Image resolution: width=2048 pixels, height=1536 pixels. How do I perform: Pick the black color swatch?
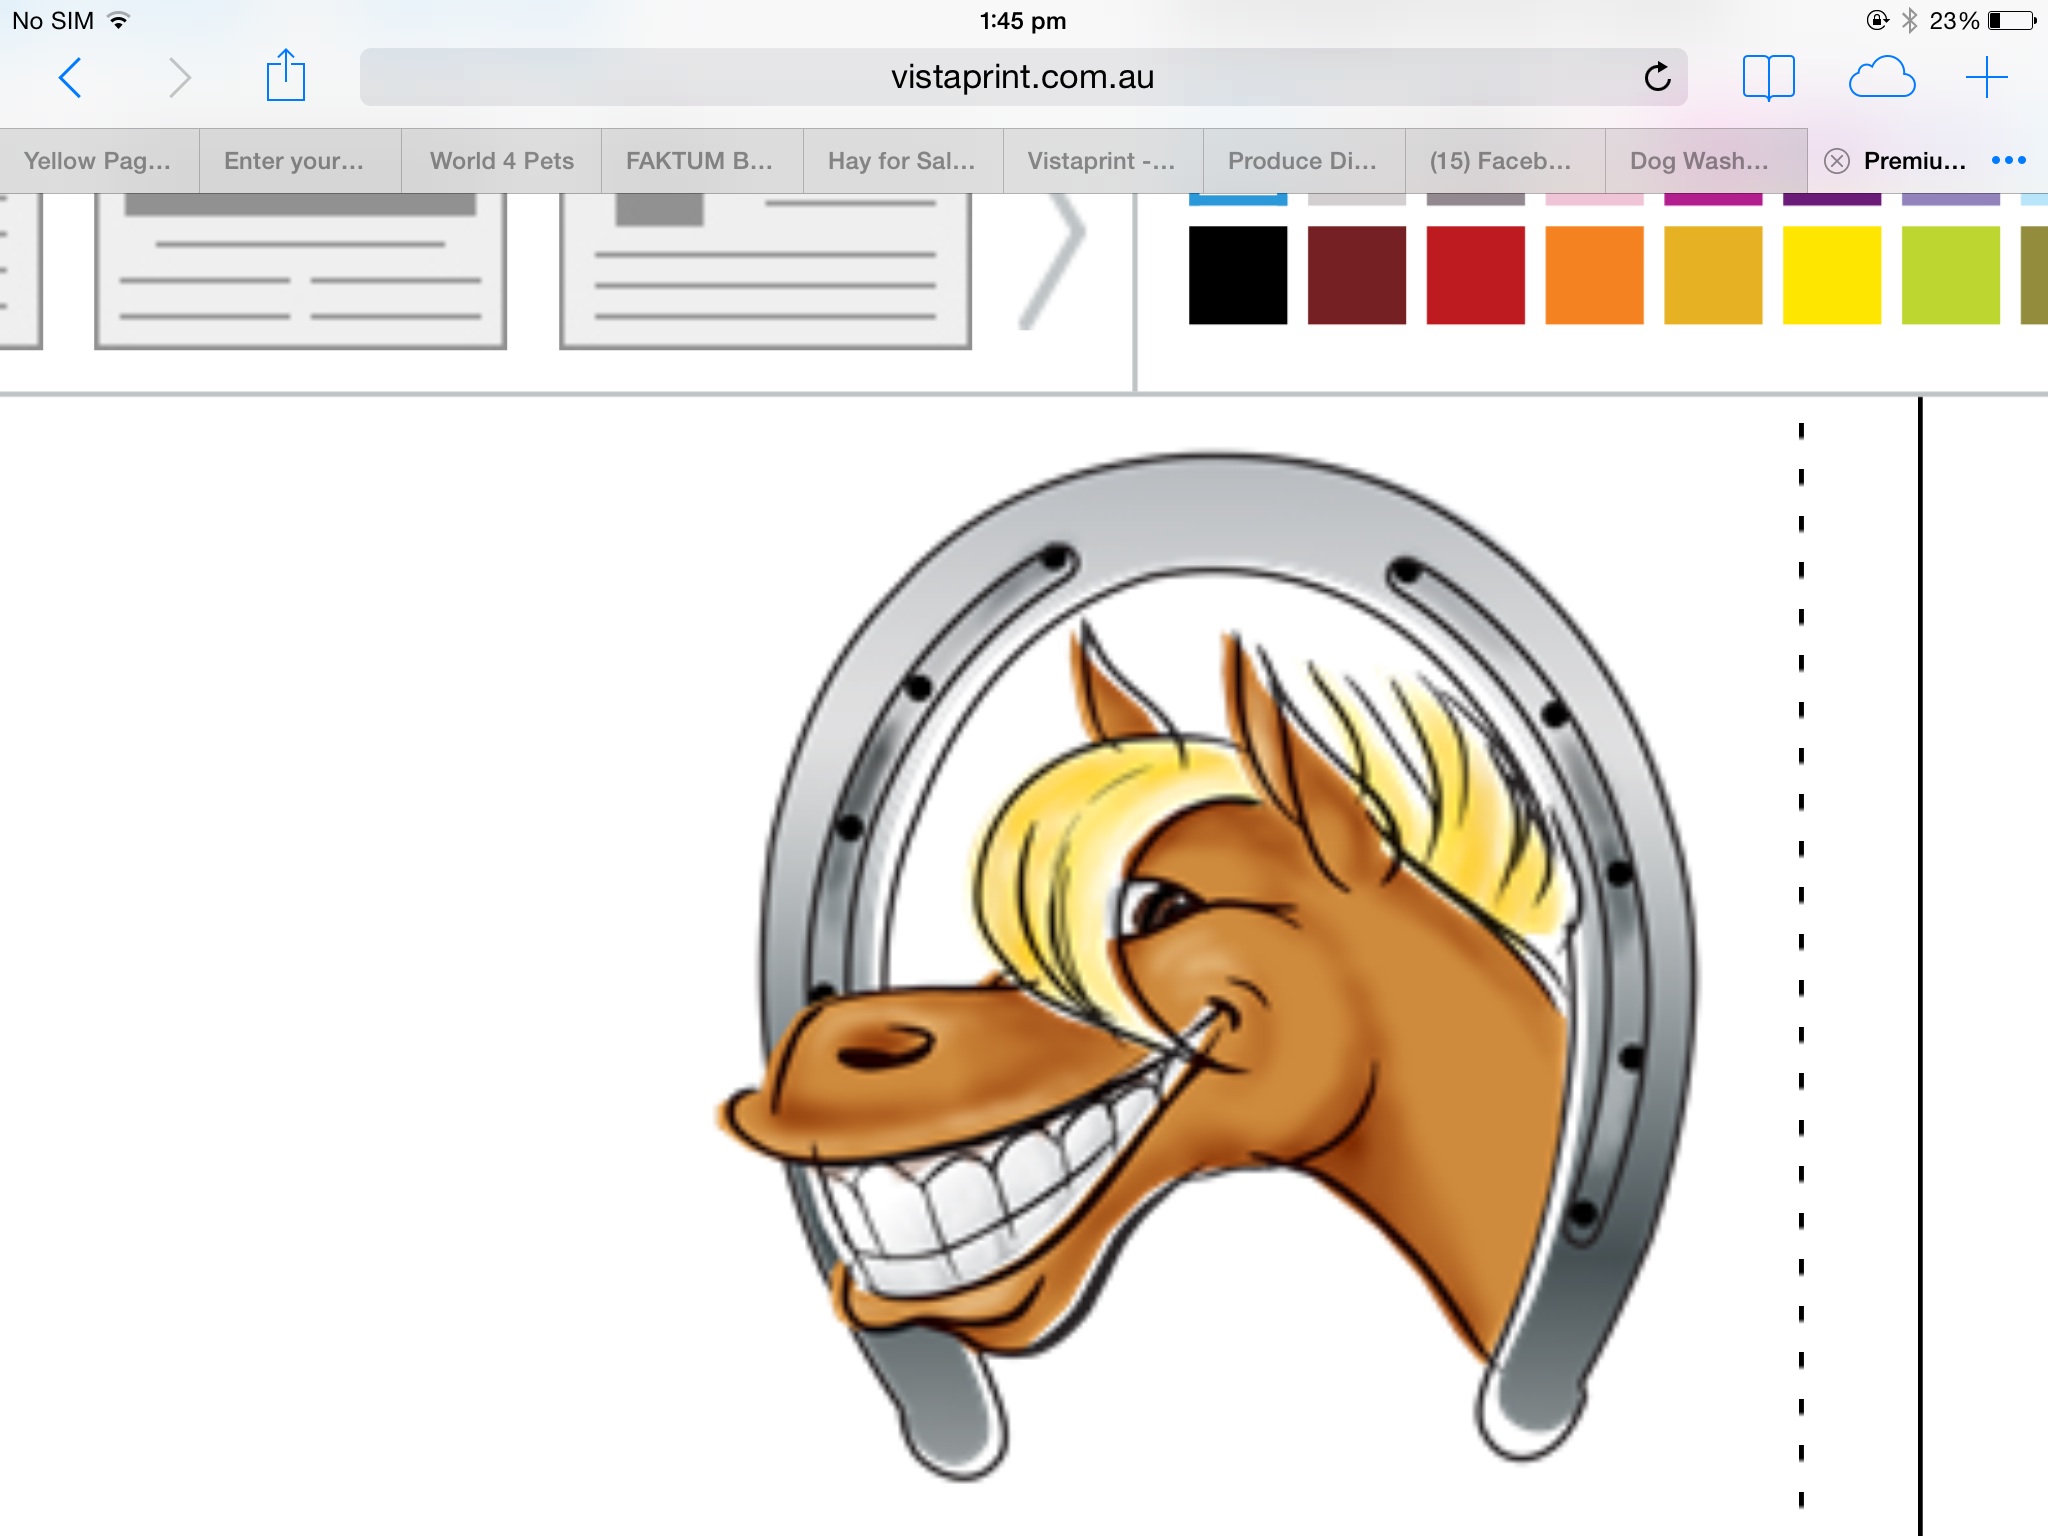point(1237,275)
